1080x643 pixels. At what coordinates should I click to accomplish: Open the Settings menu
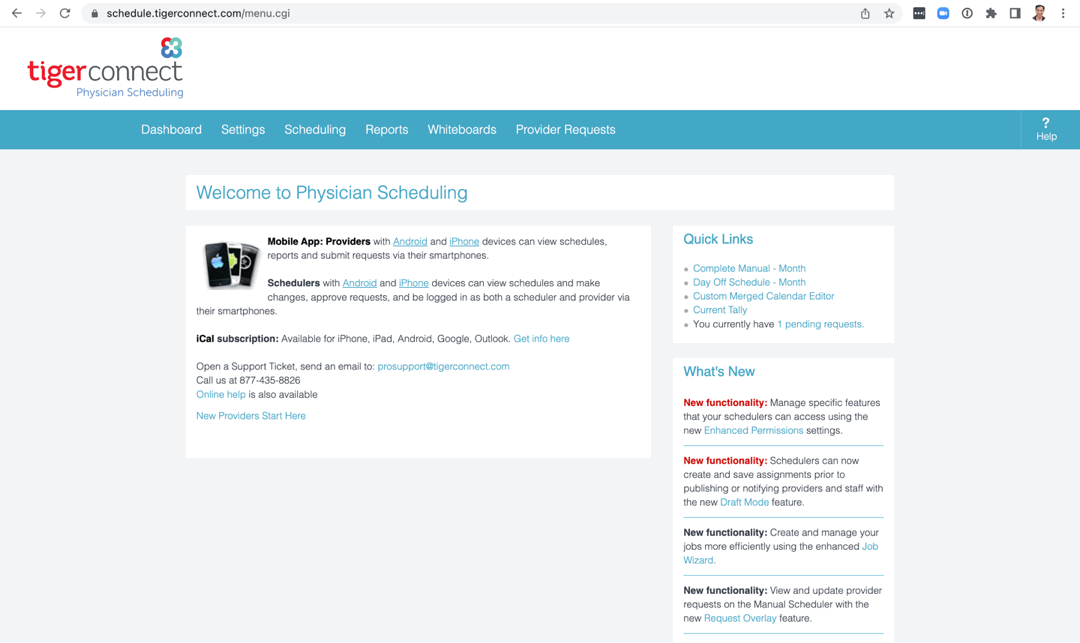point(243,129)
